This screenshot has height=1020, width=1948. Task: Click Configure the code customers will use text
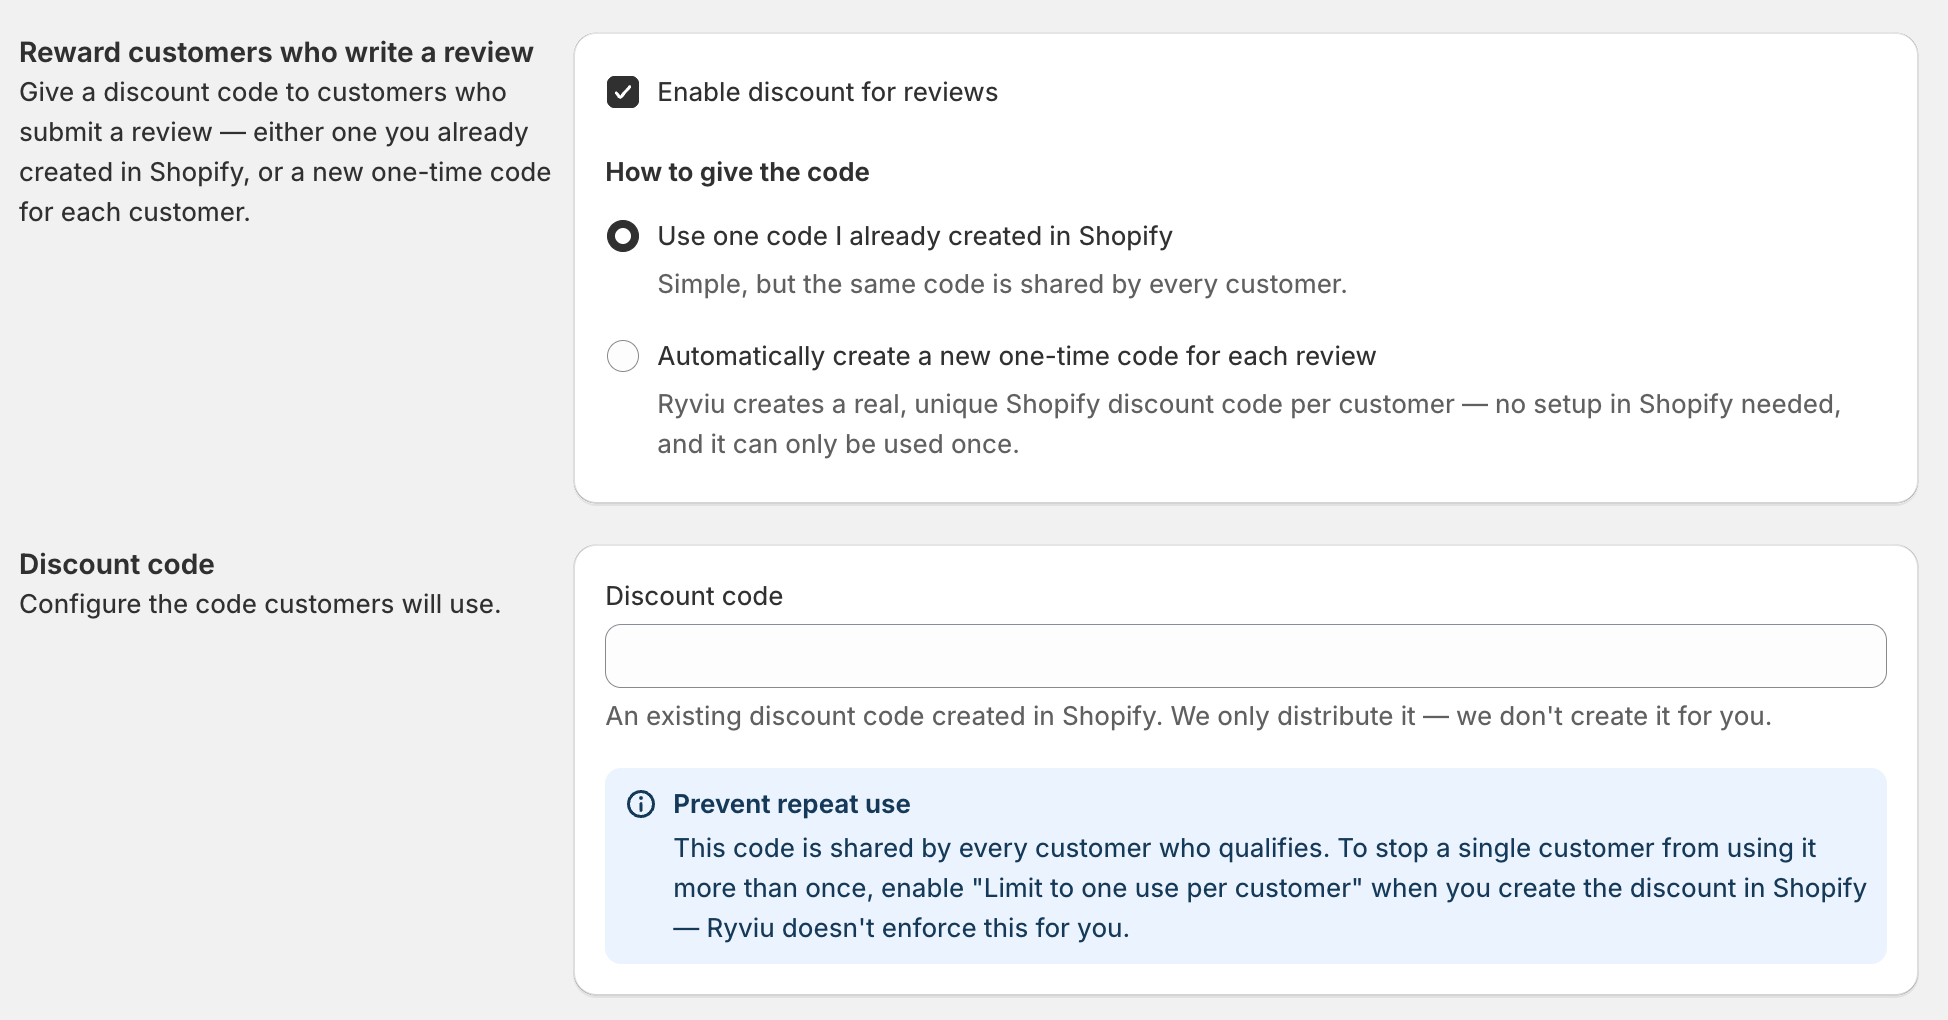260,604
